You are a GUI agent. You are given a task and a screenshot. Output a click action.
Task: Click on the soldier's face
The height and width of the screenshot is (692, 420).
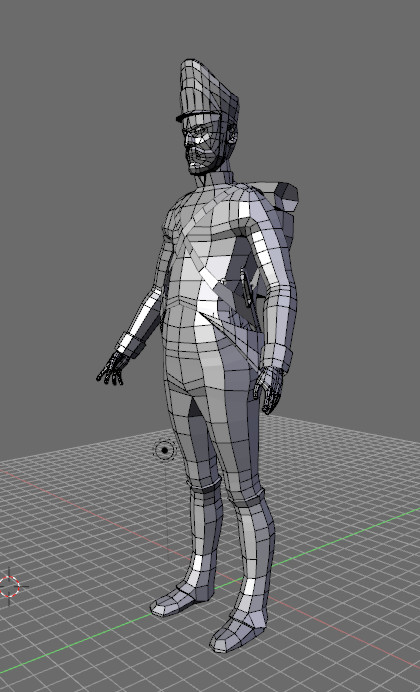(x=202, y=146)
